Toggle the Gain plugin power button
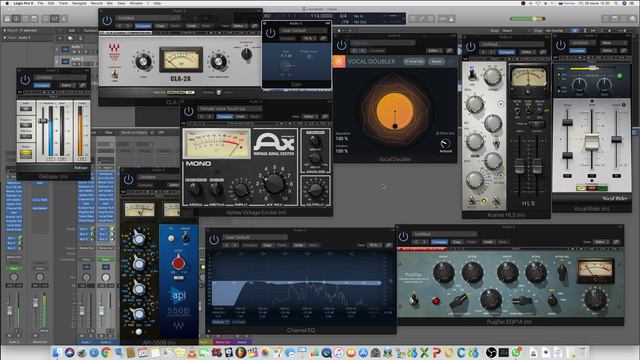The image size is (640, 360). tap(270, 33)
